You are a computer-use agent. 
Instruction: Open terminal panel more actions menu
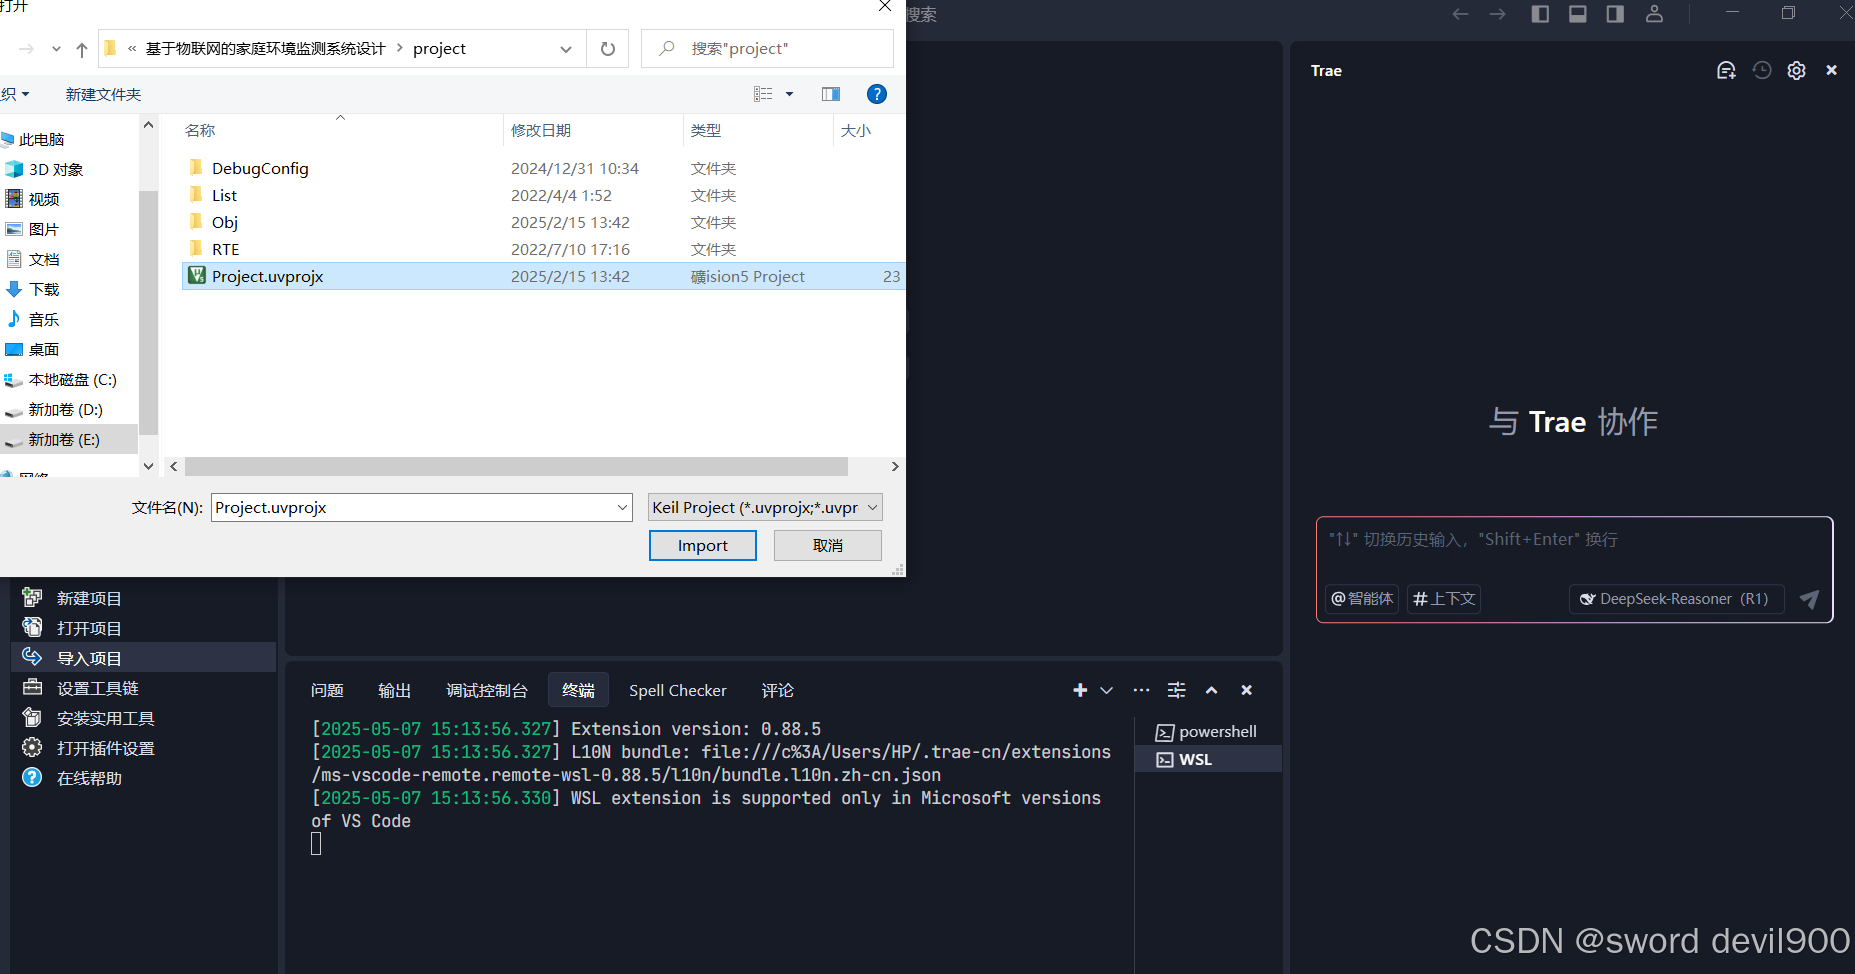pos(1141,691)
